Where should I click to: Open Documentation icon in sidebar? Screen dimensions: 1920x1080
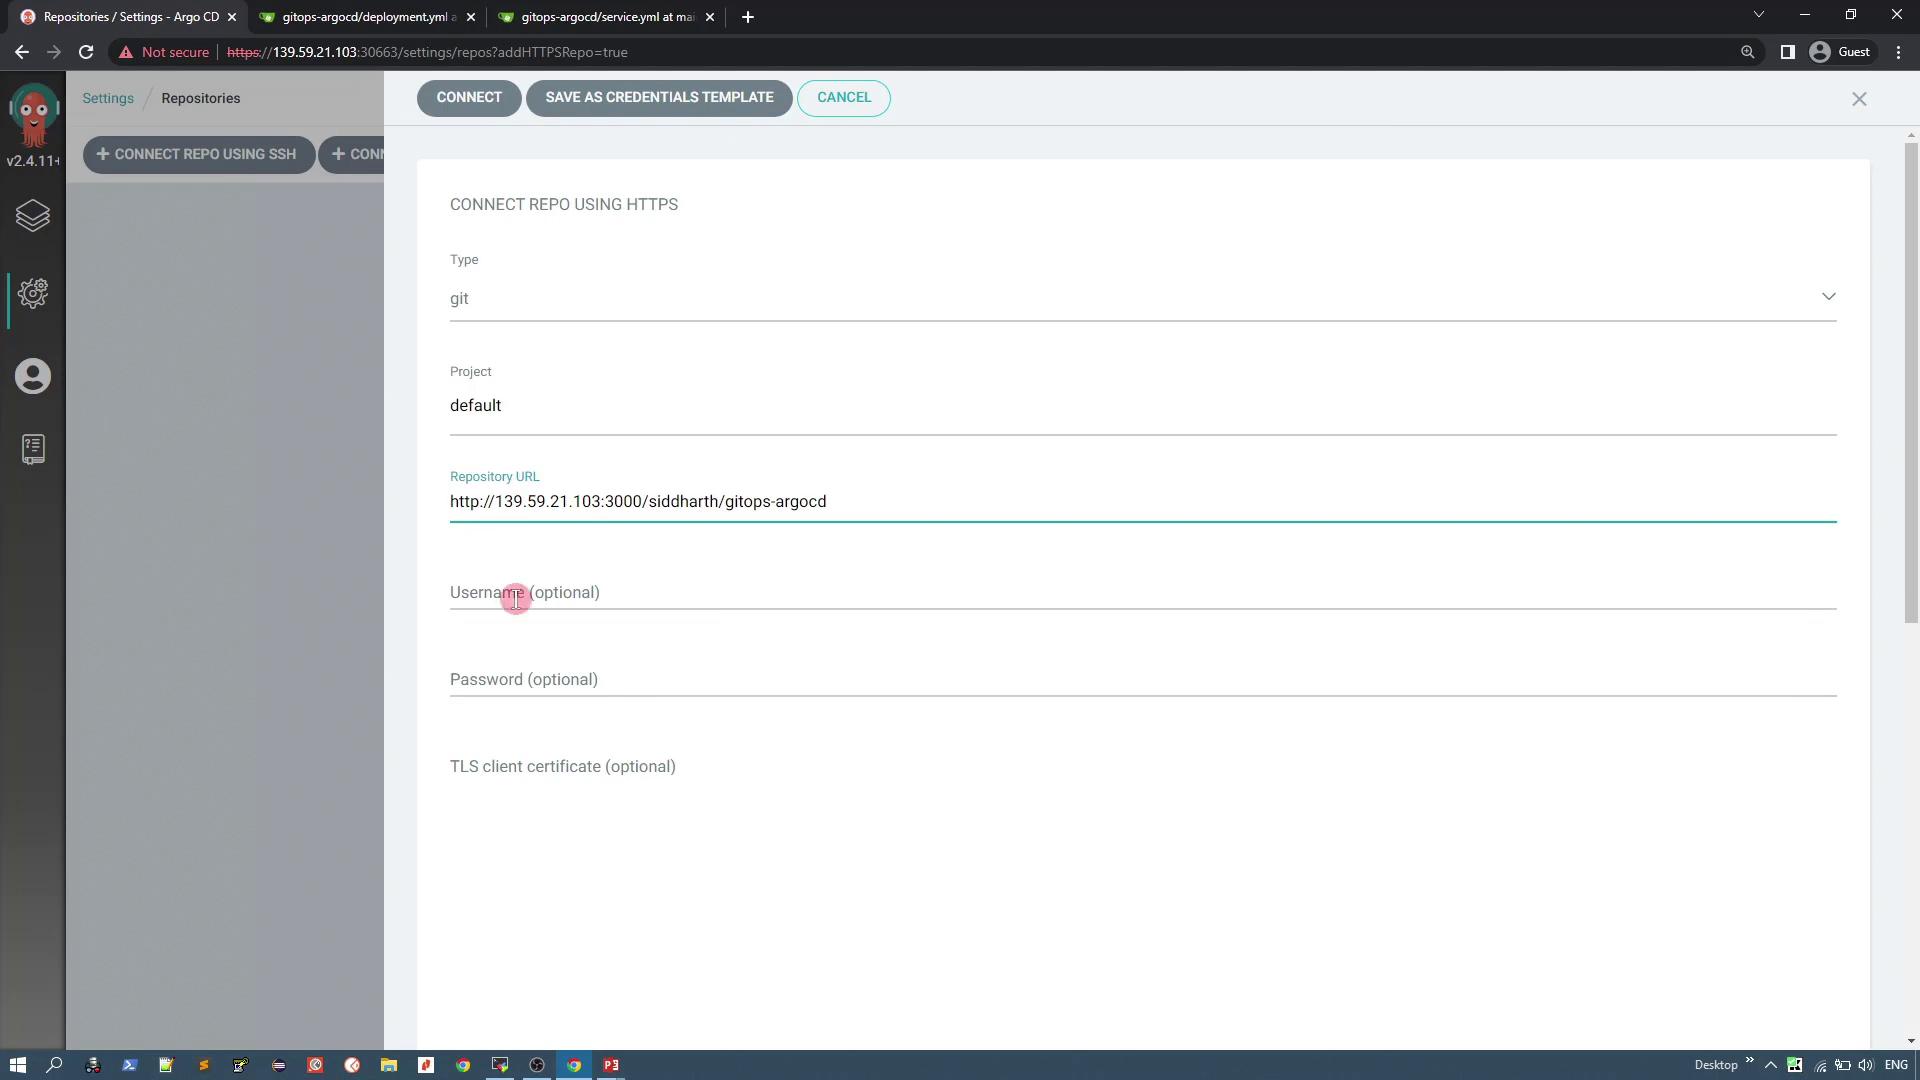[33, 449]
